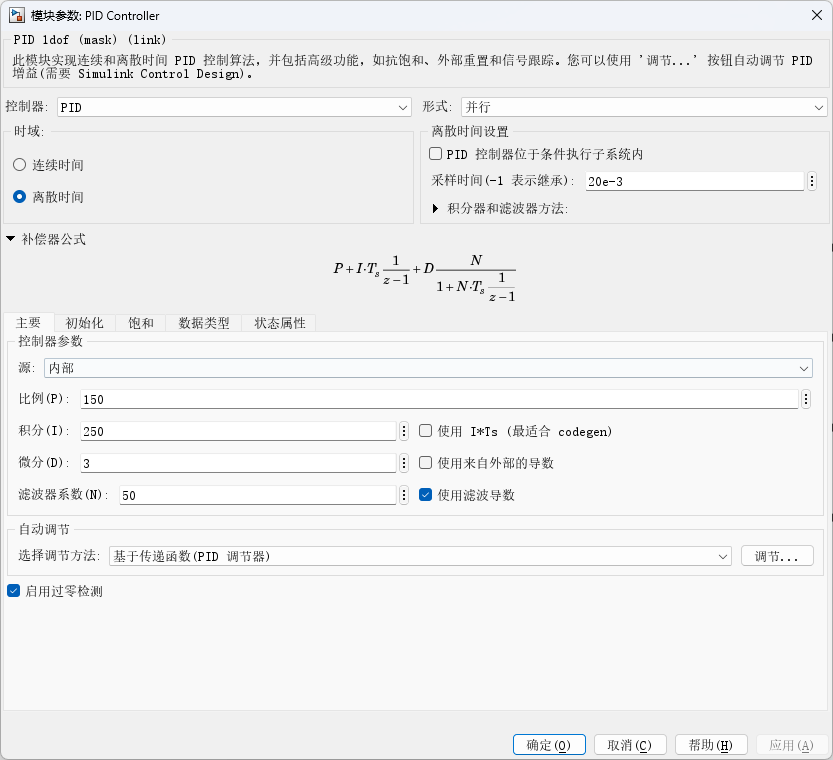Uncheck the 使用滤波导数 checkbox

point(426,495)
